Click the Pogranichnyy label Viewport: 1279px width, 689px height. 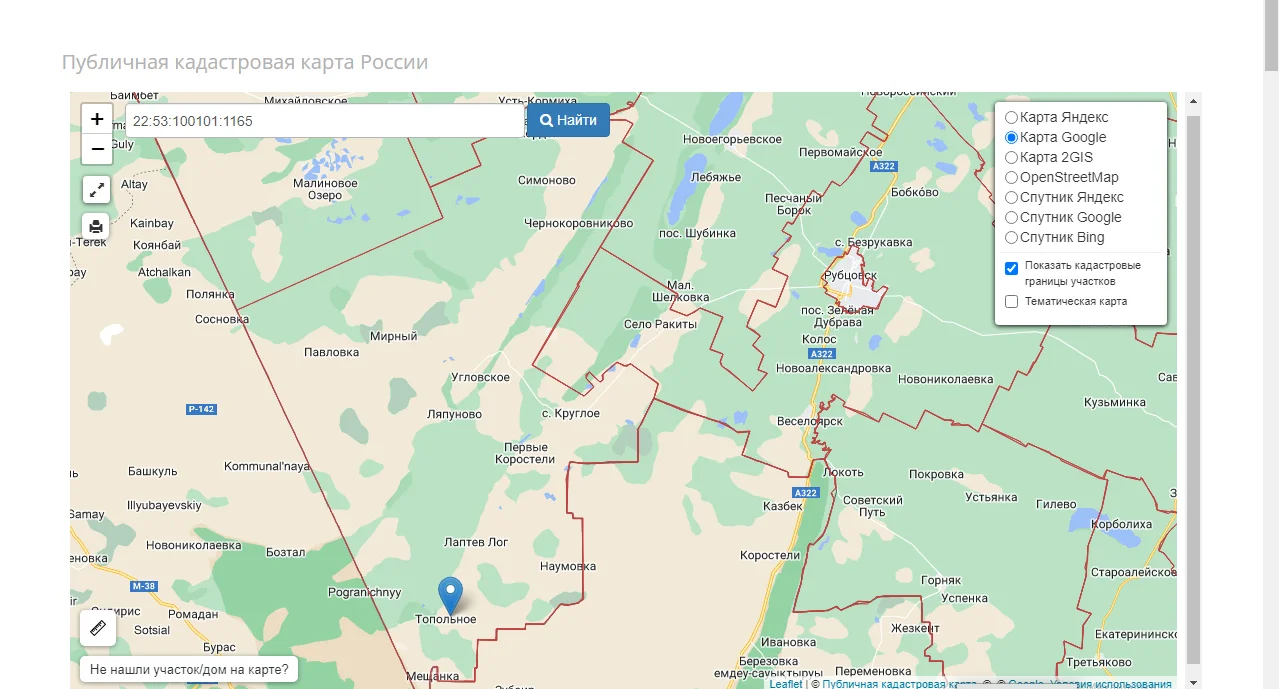[x=364, y=592]
